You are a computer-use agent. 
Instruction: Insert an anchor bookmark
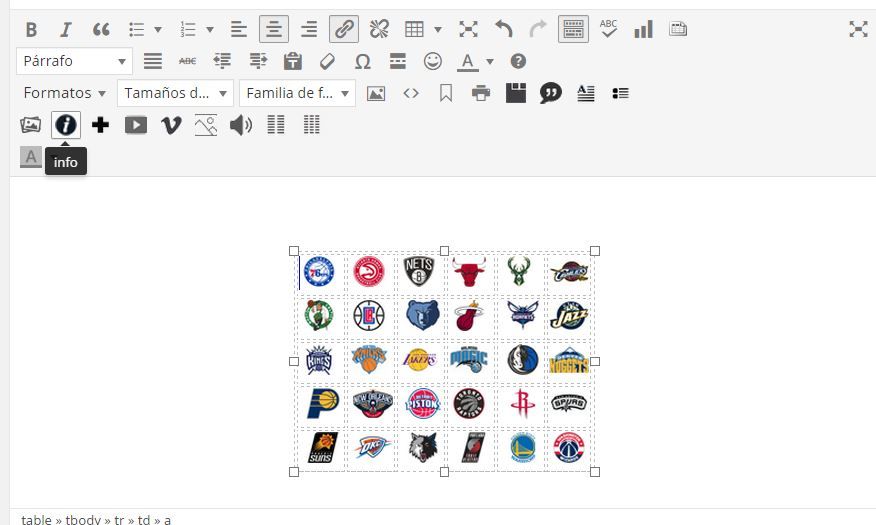[x=446, y=93]
